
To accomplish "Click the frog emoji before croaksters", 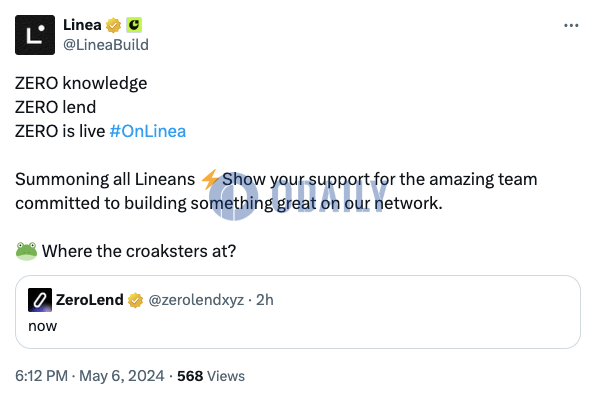I will pyautogui.click(x=26, y=251).
